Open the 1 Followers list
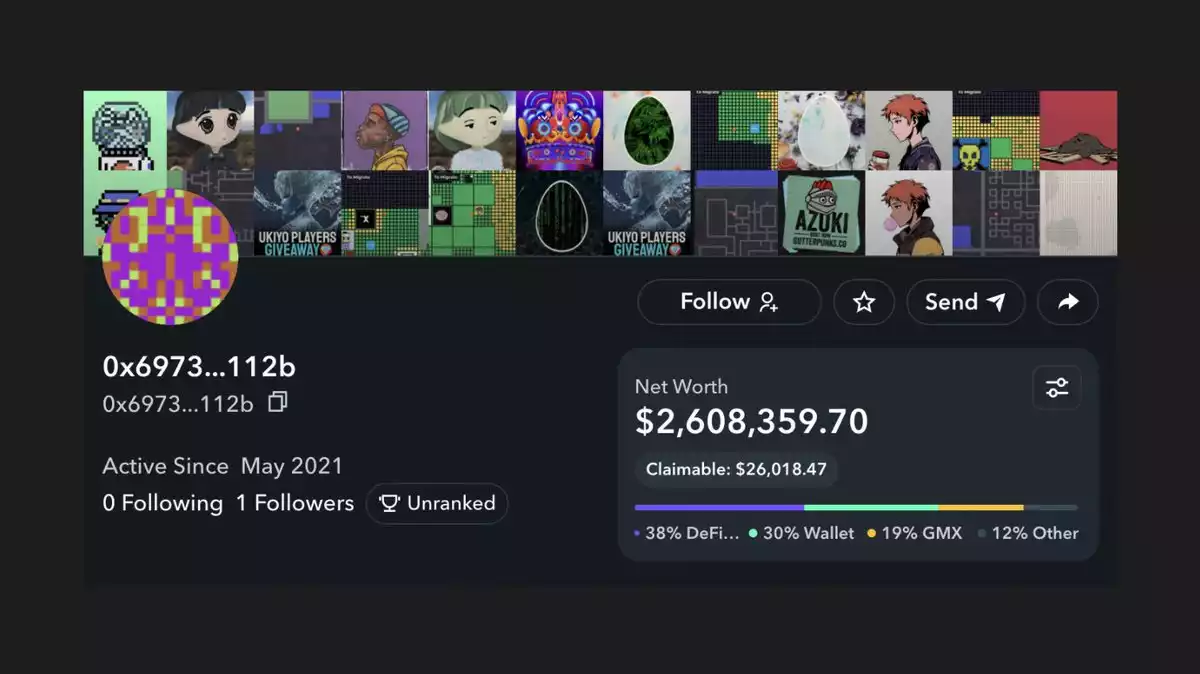 click(x=295, y=503)
